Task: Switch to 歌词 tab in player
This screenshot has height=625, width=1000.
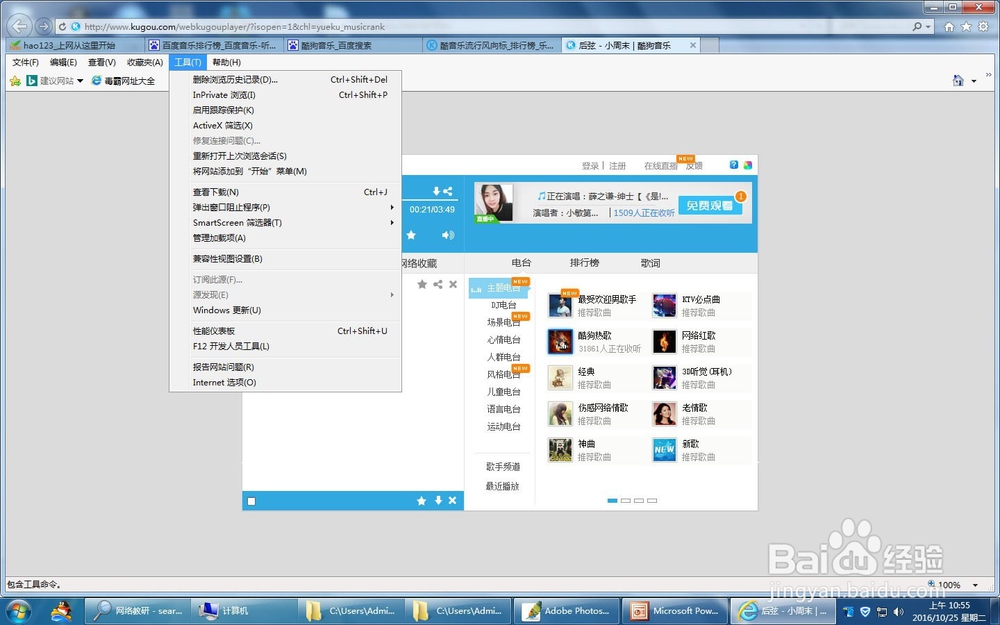Action: click(651, 263)
